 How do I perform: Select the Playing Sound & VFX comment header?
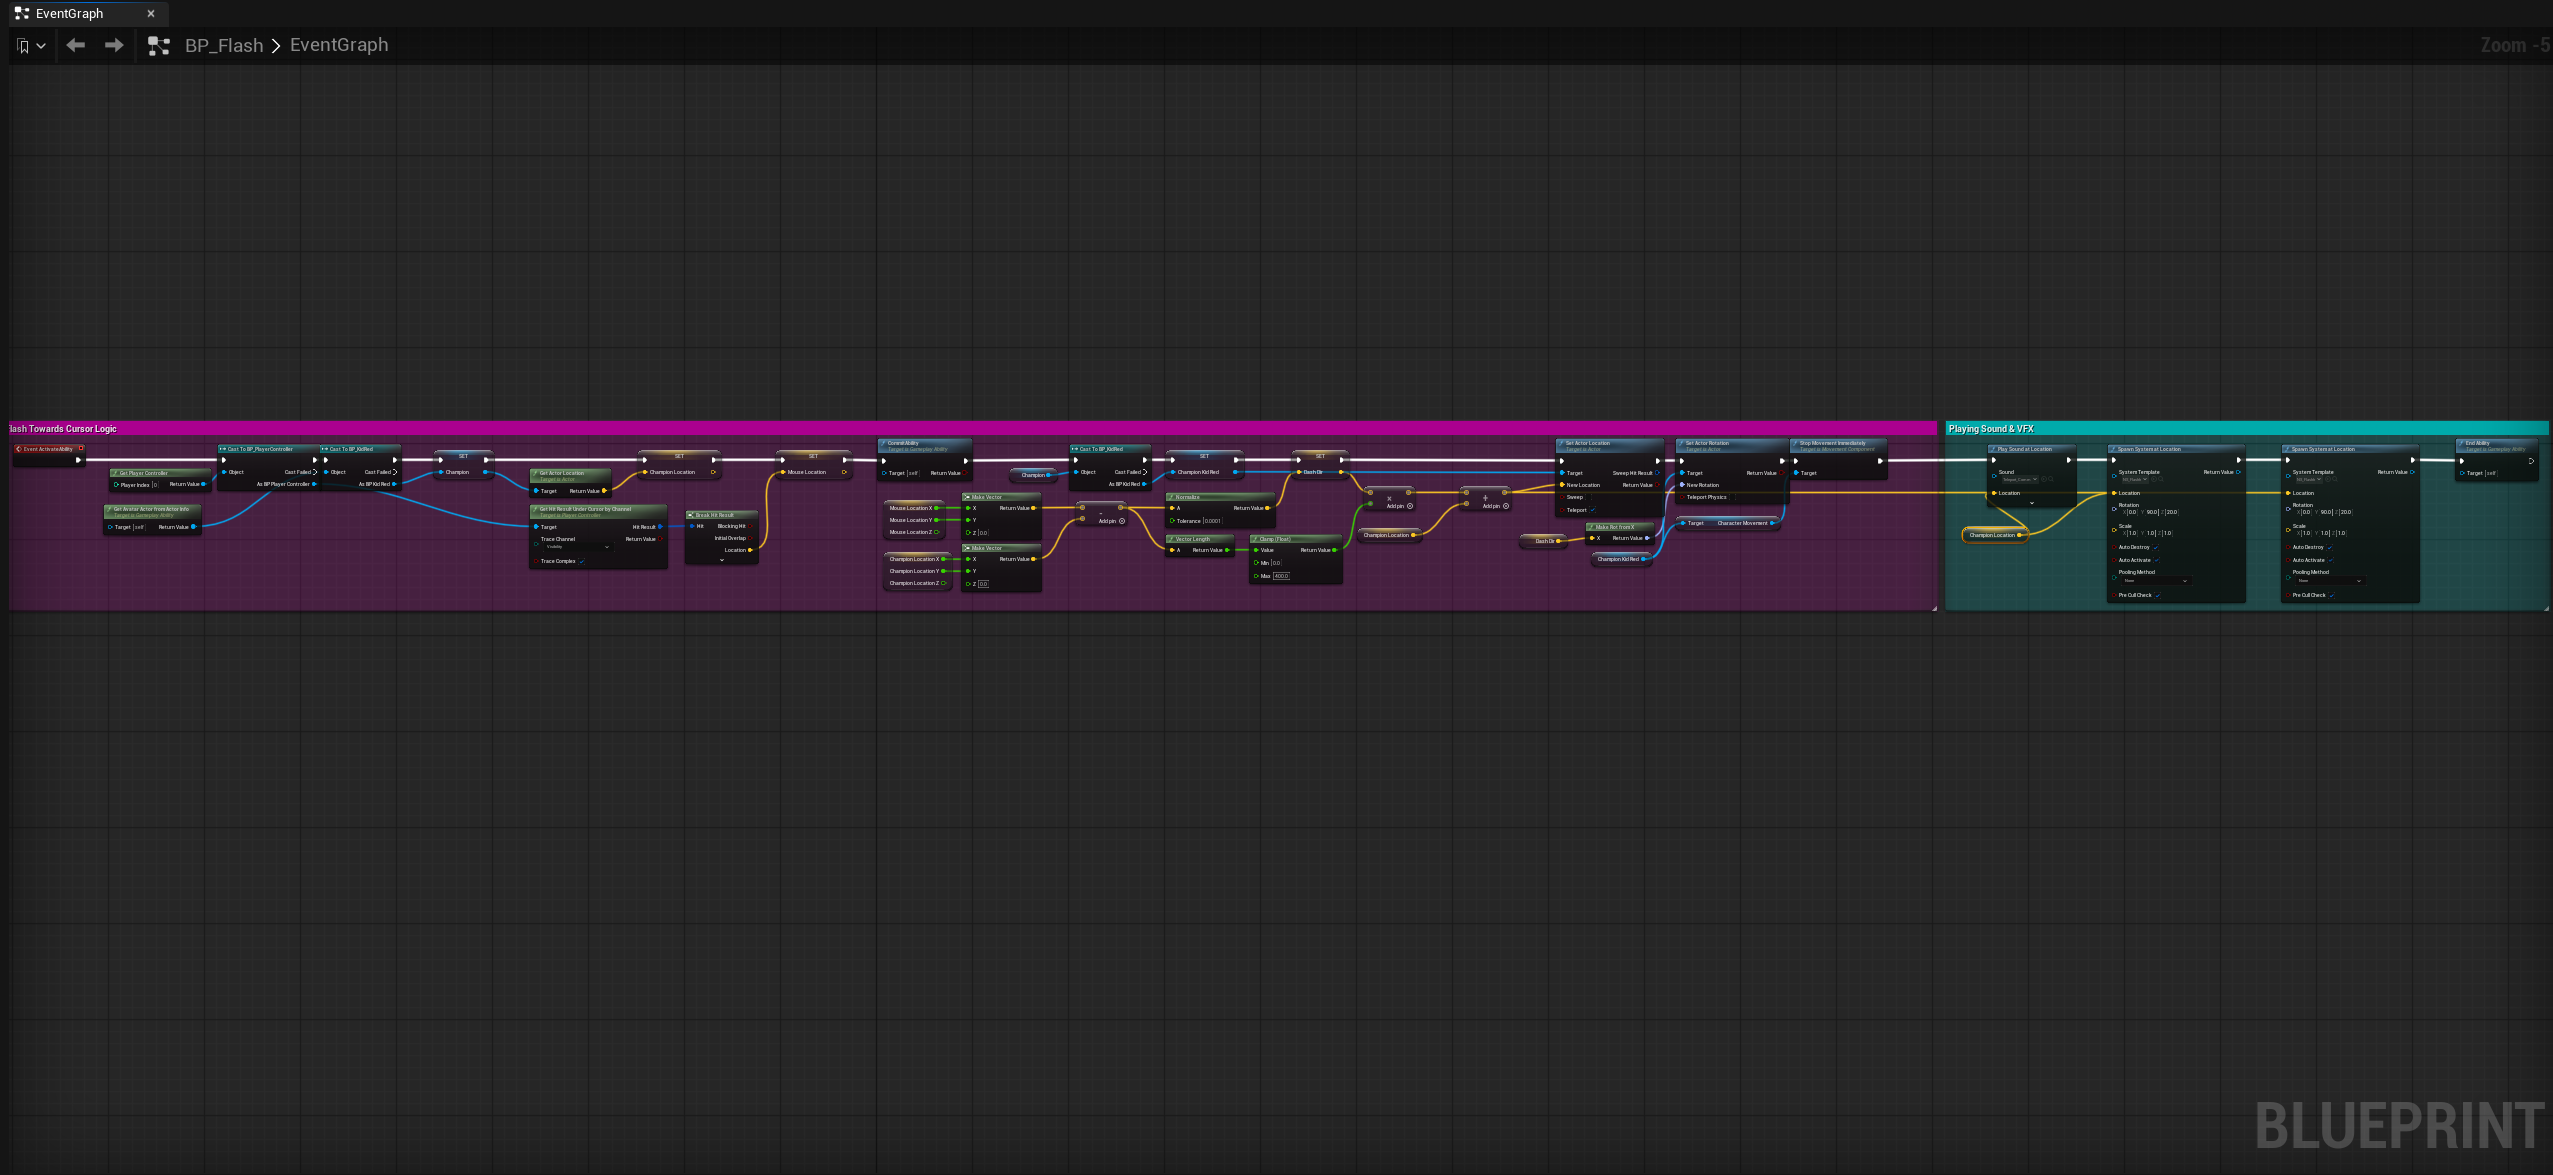[x=2245, y=429]
